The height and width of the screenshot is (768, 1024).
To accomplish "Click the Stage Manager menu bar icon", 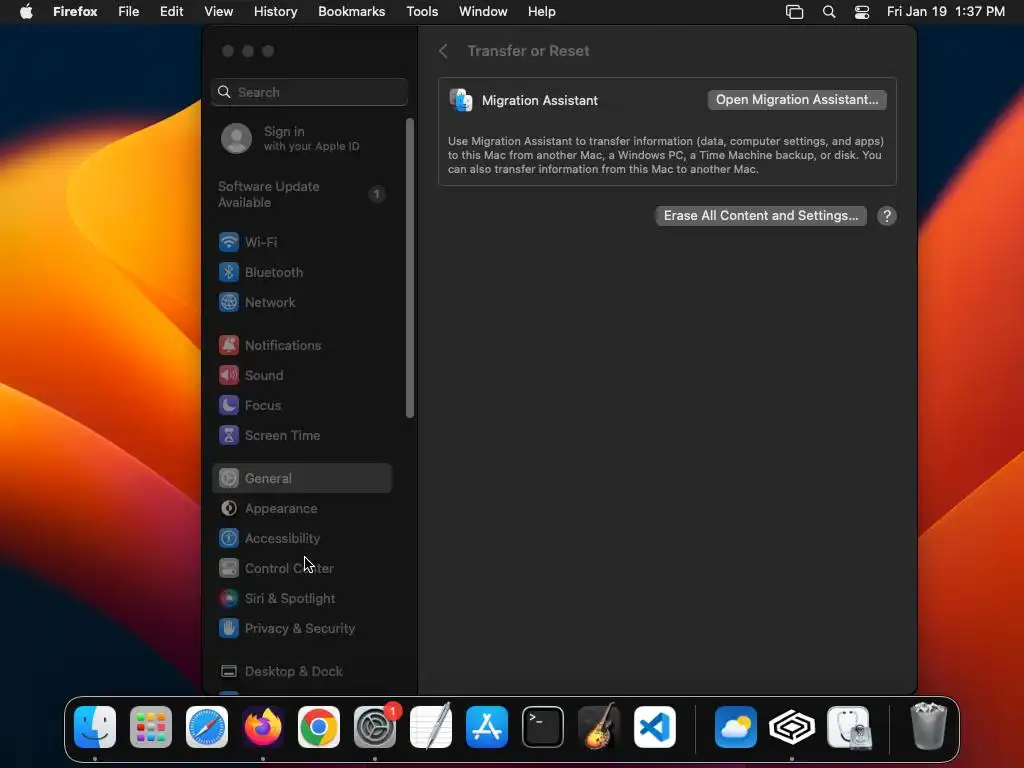I will pos(794,12).
